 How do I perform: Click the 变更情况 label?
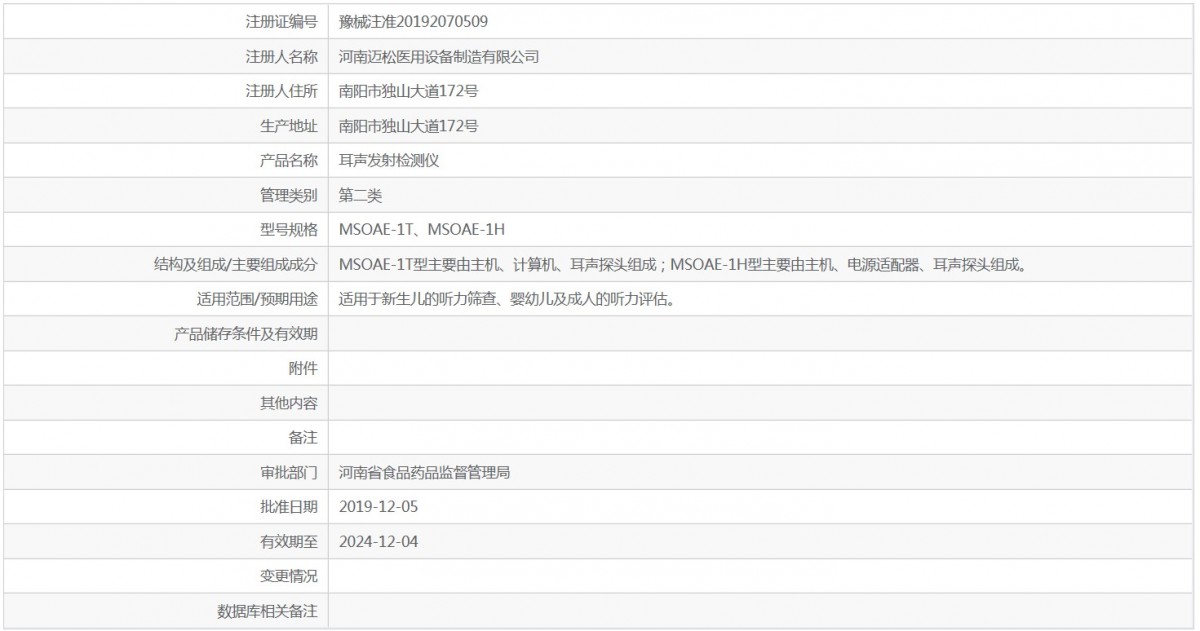coord(289,576)
